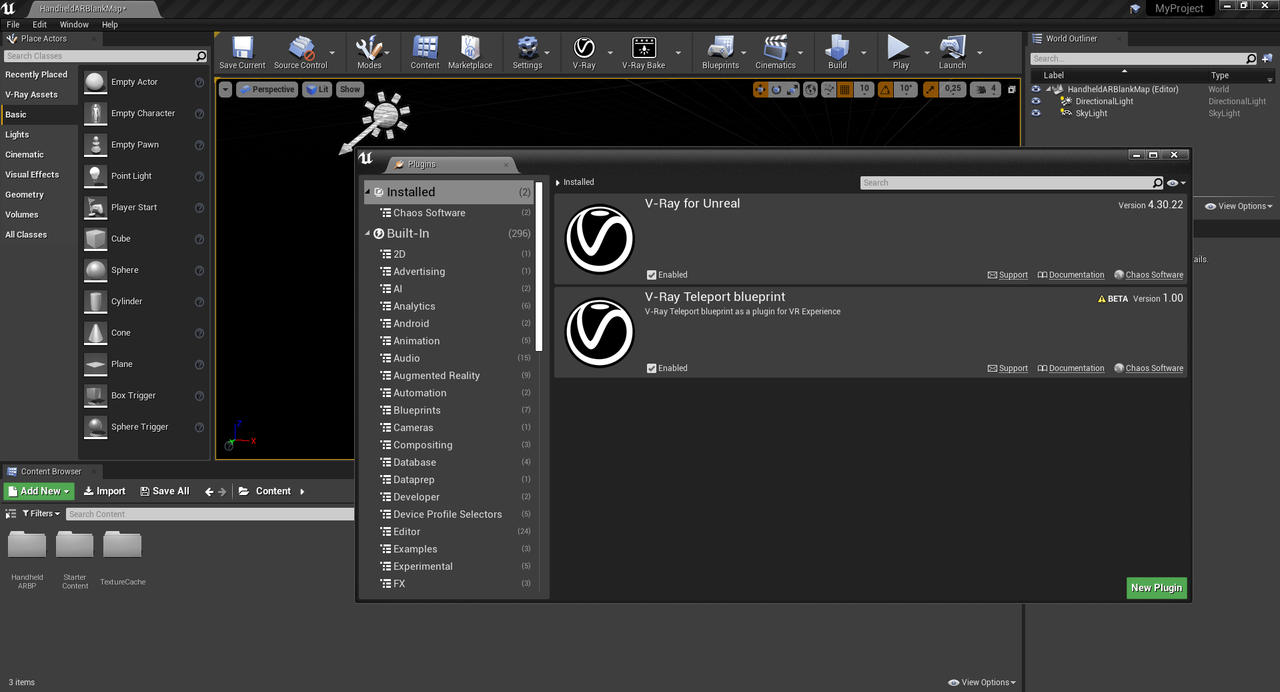Open plugin search options eye dropdown
Screen dimensions: 1280x692
[1176, 183]
